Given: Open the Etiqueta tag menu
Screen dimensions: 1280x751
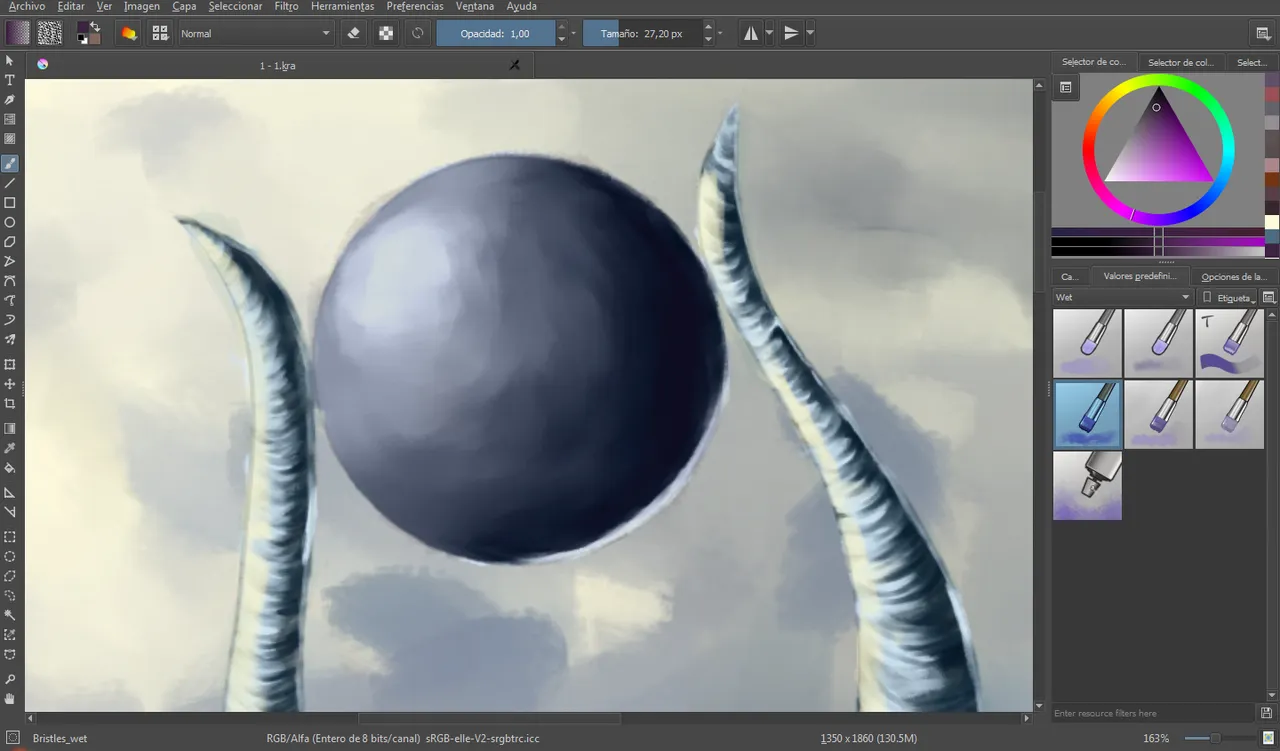Looking at the screenshot, I should pos(1228,297).
